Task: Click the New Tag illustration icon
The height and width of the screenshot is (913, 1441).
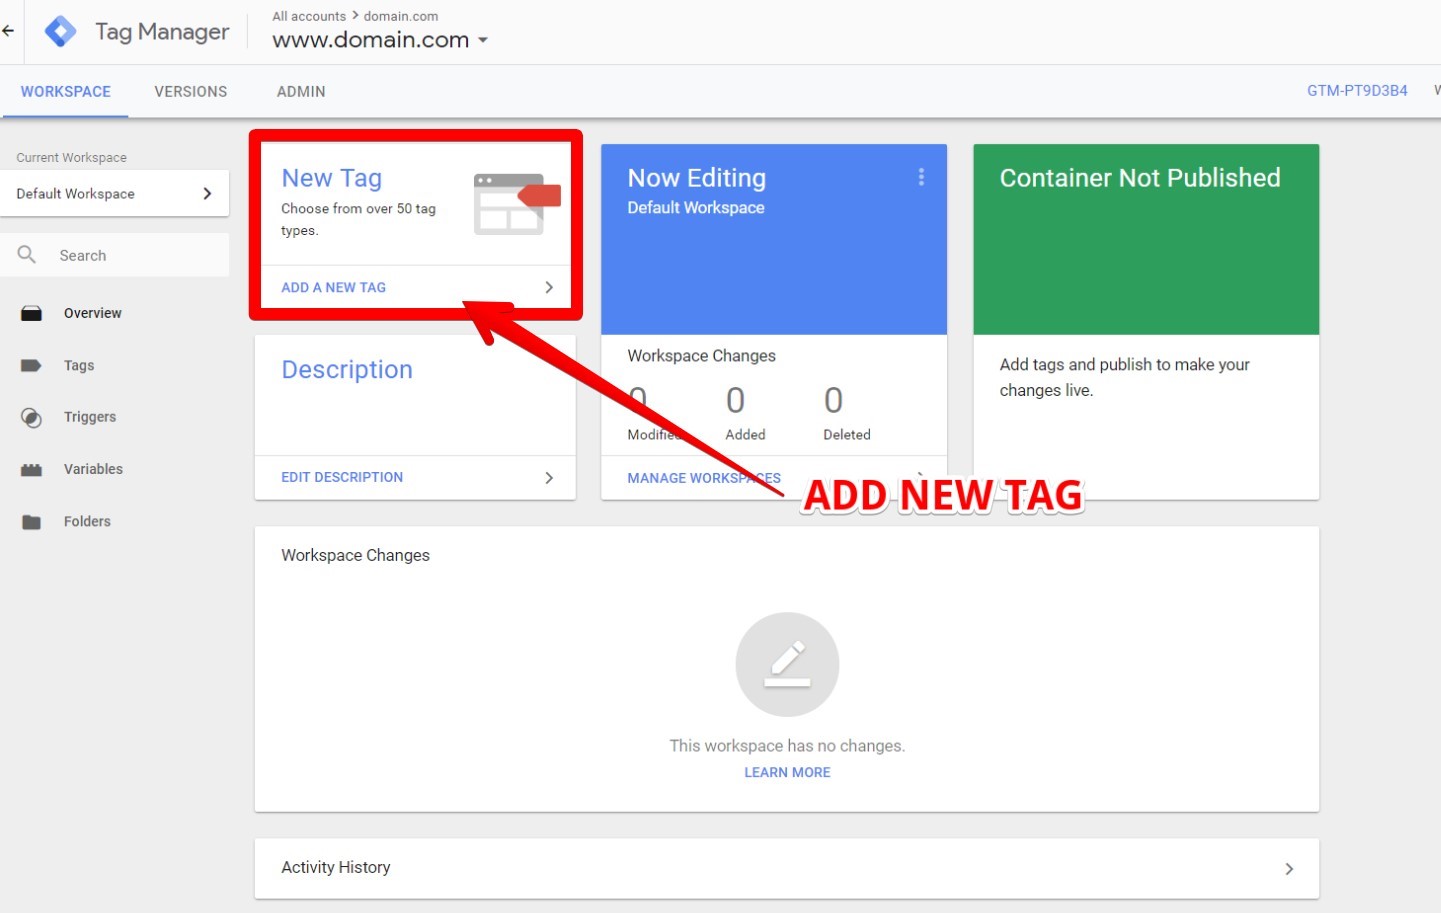Action: [517, 204]
